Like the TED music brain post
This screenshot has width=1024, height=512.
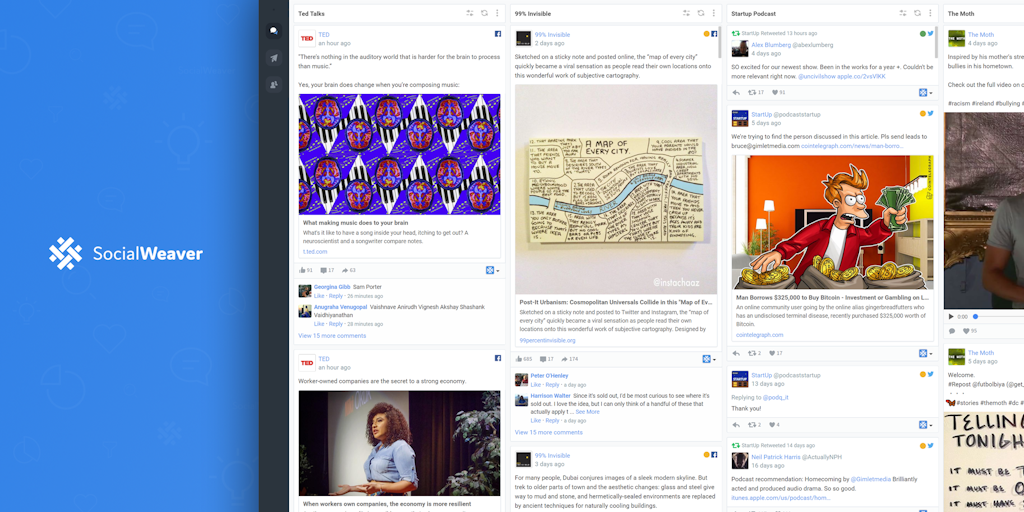(x=306, y=270)
